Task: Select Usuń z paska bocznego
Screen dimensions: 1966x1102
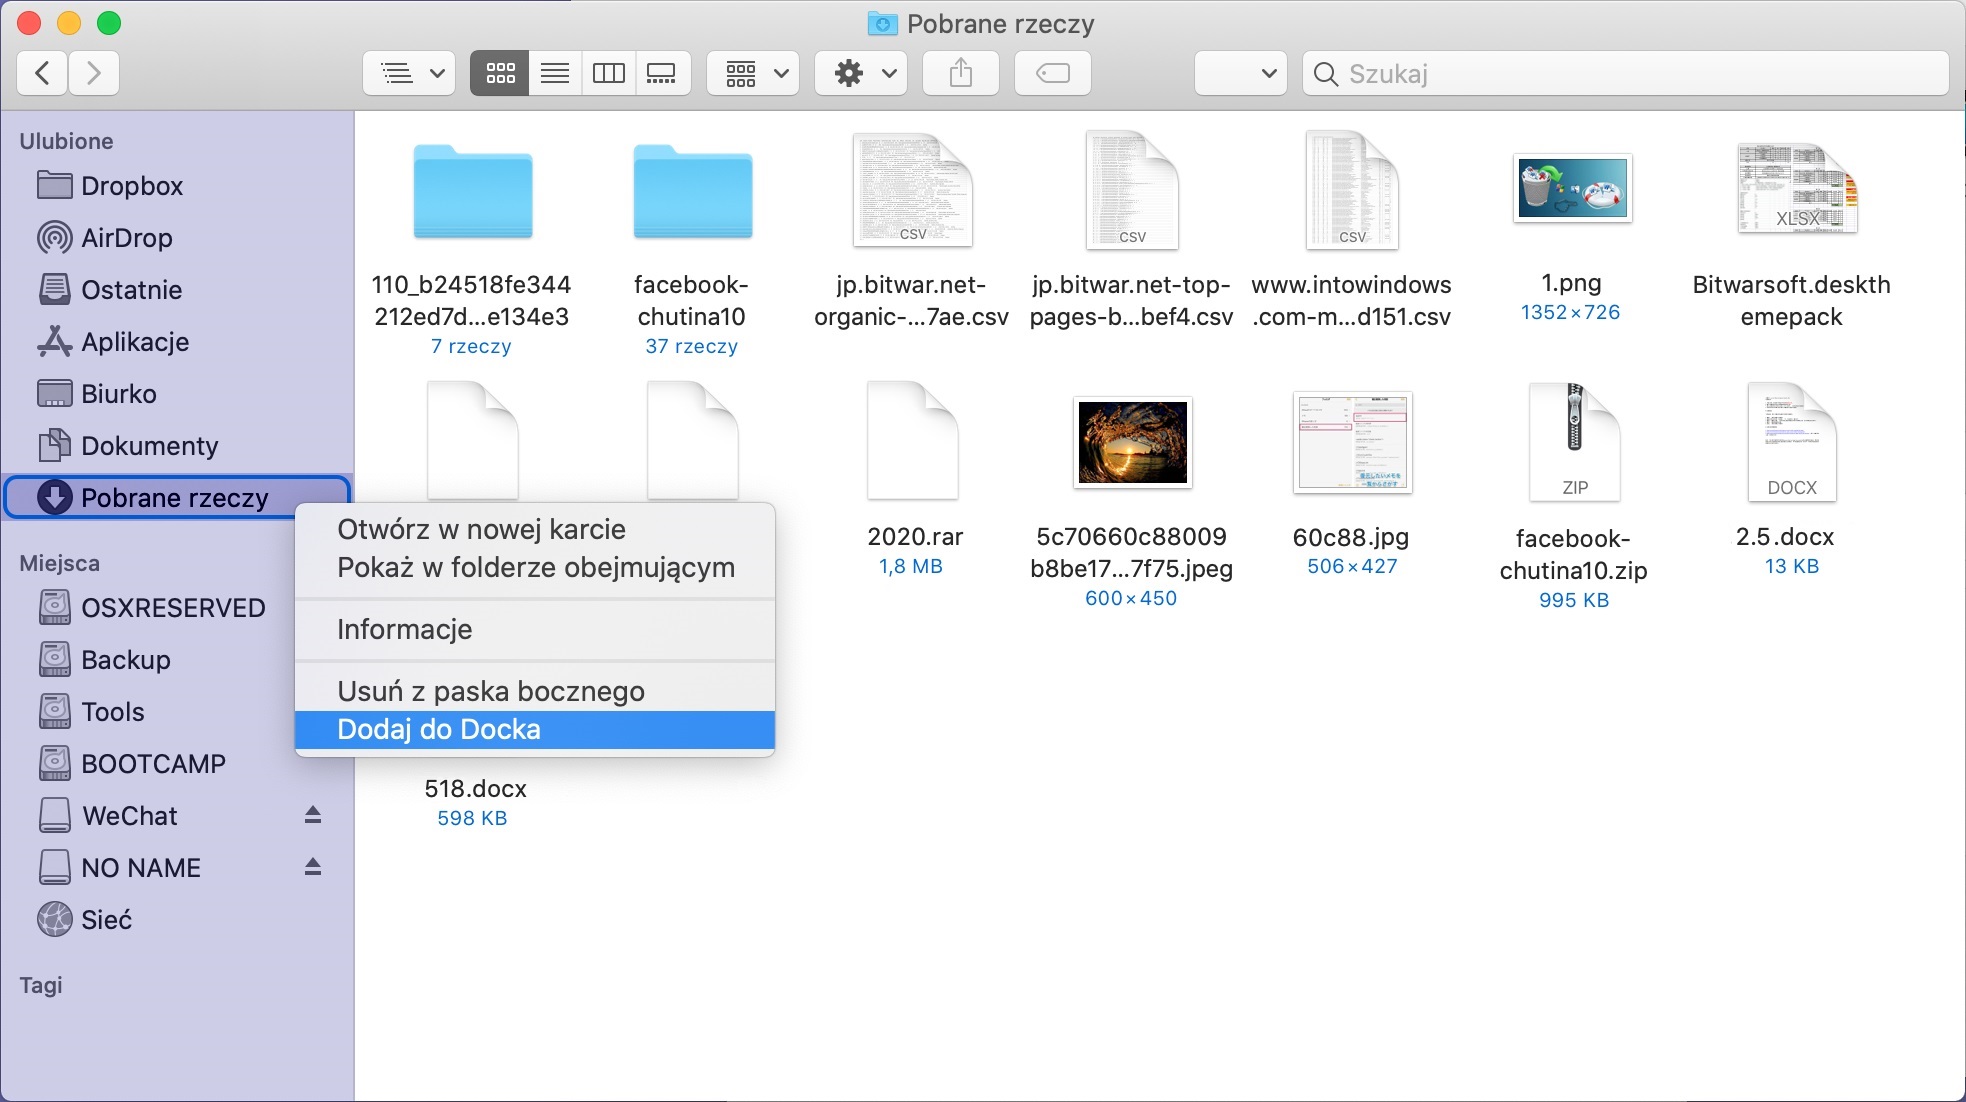Action: coord(491,691)
